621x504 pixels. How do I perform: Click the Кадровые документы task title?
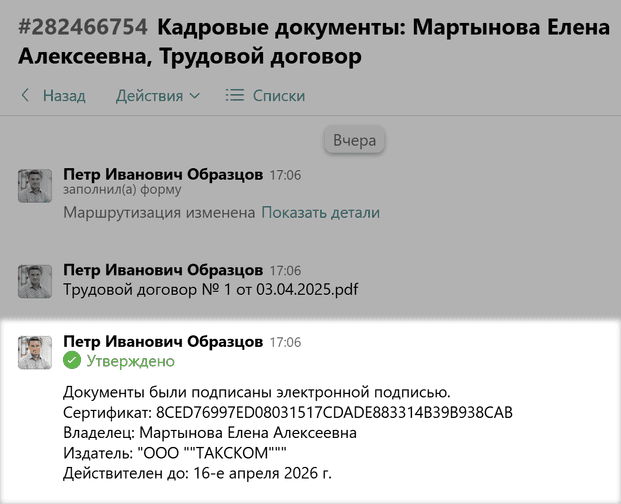coord(314,42)
